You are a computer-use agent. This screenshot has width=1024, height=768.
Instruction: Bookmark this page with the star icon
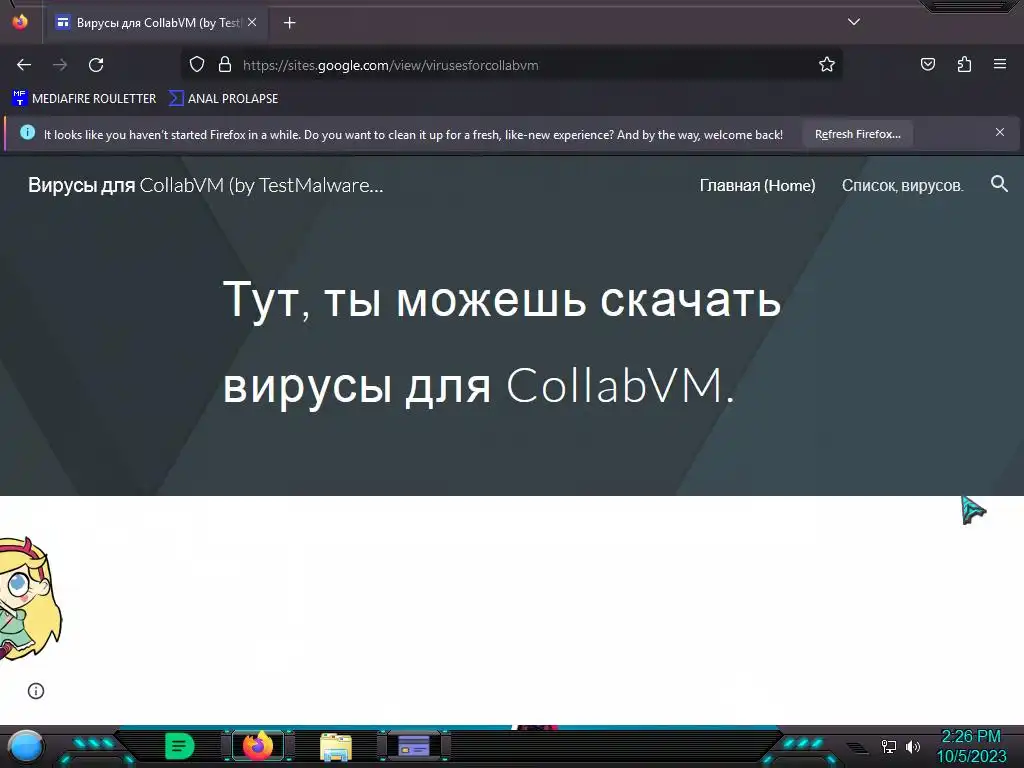point(827,64)
